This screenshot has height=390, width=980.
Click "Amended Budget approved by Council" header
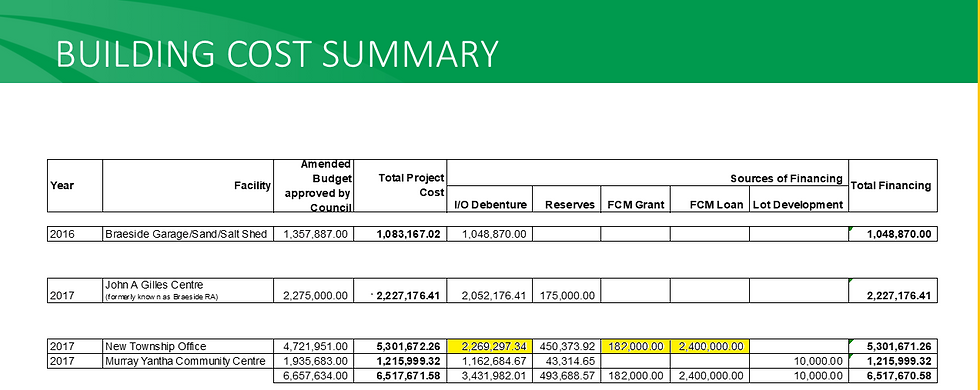point(318,186)
